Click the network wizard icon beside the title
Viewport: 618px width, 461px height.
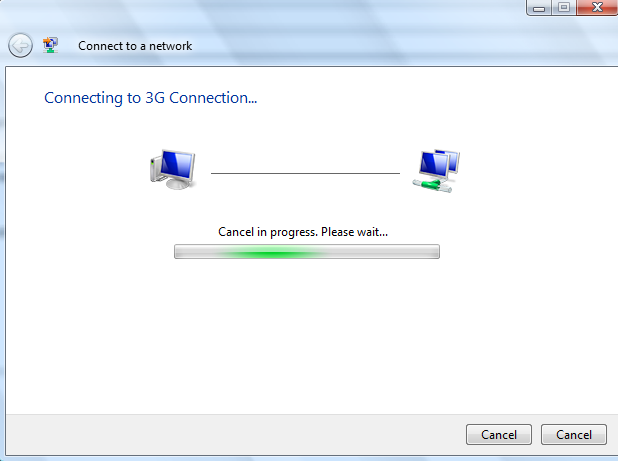pyautogui.click(x=50, y=45)
